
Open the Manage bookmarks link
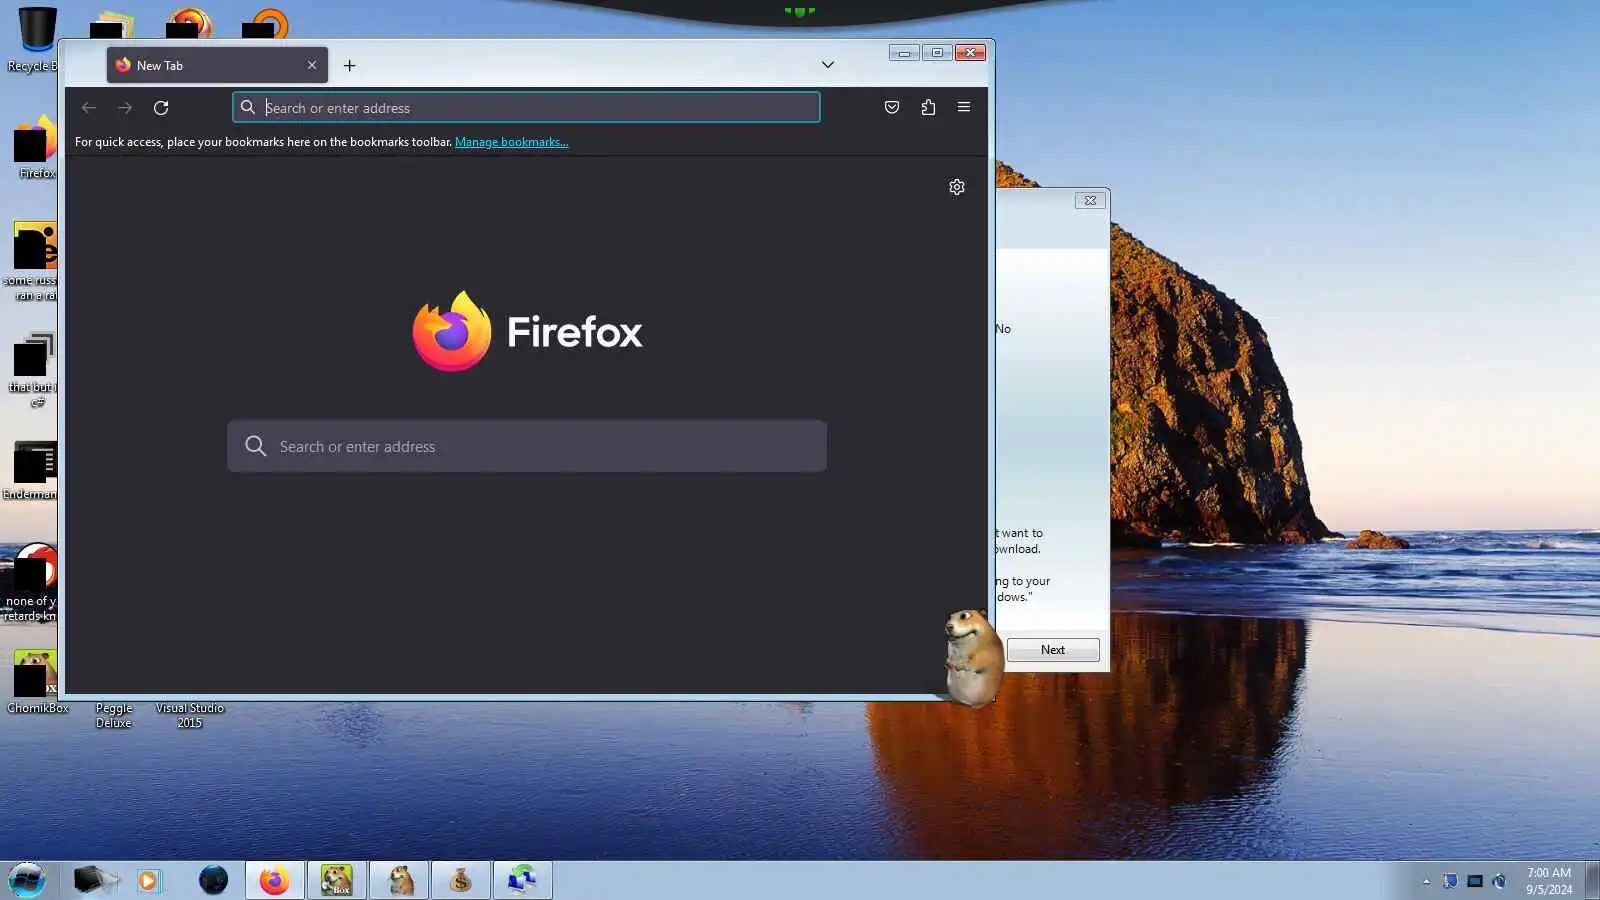[x=511, y=142]
